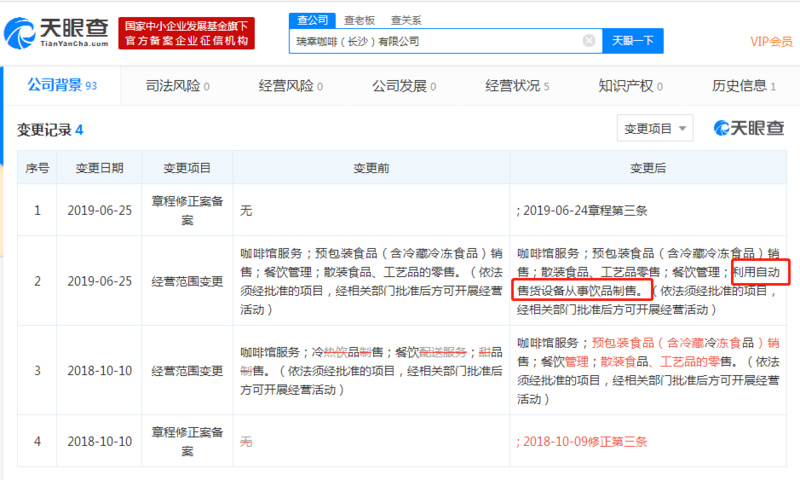
Task: Expand the 变更项目 filter dropdown
Action: (x=655, y=128)
